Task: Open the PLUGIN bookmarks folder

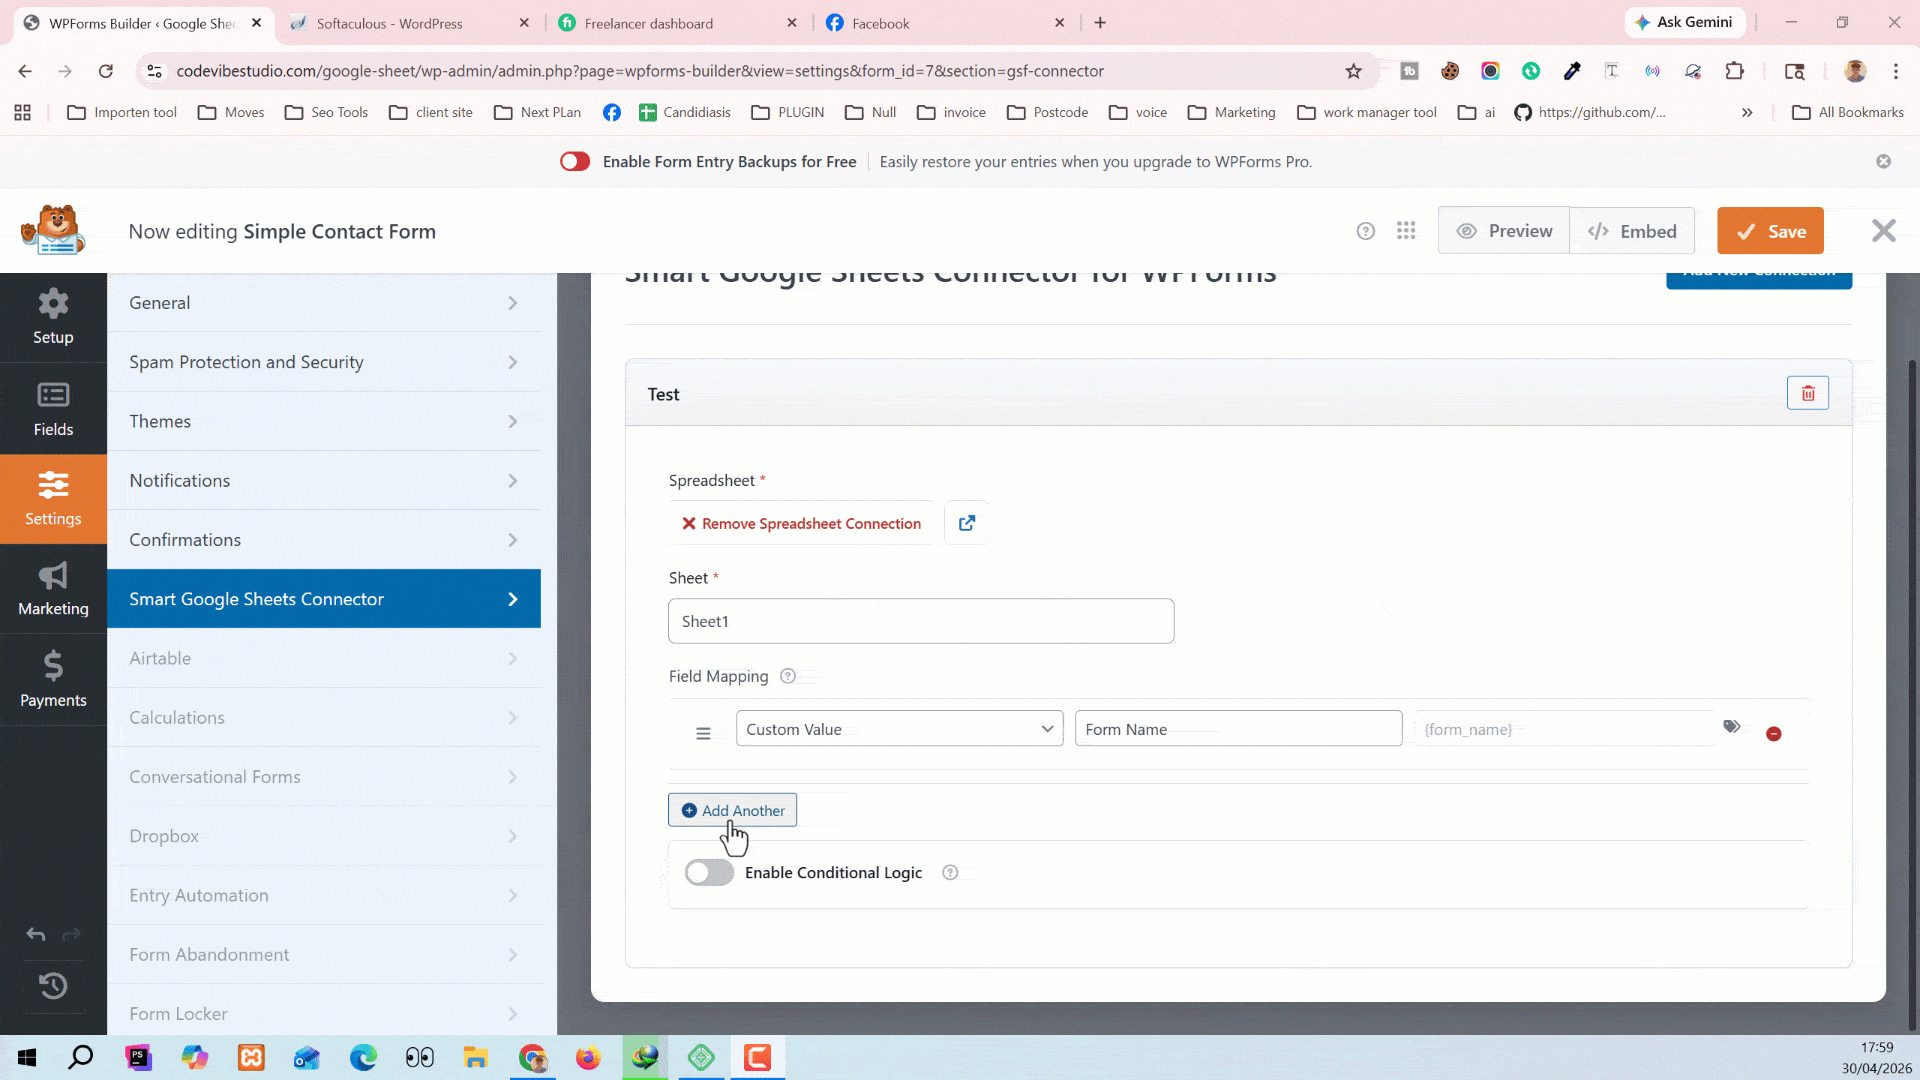Action: click(x=788, y=112)
